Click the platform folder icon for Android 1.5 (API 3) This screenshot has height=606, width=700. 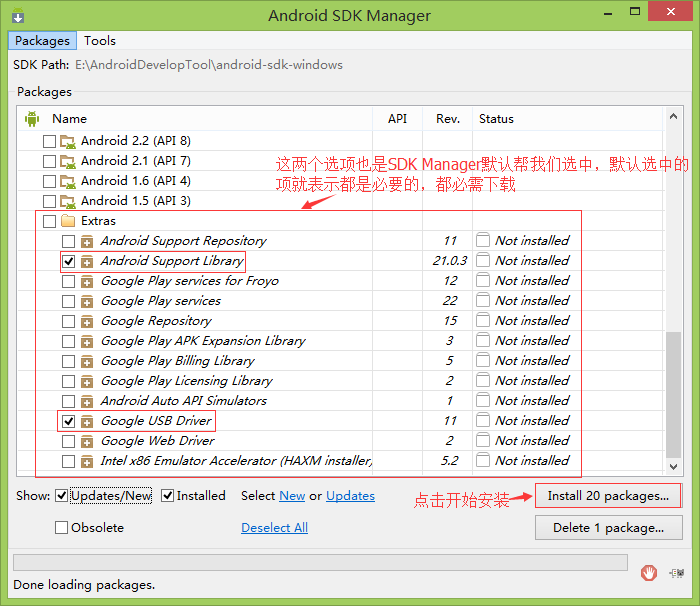coord(68,202)
